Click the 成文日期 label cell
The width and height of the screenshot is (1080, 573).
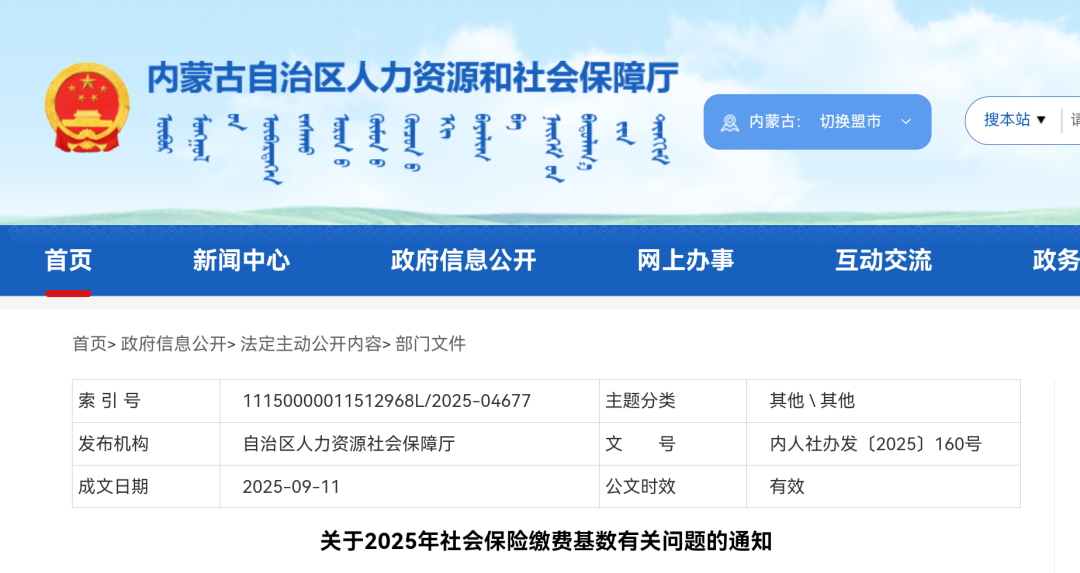146,486
